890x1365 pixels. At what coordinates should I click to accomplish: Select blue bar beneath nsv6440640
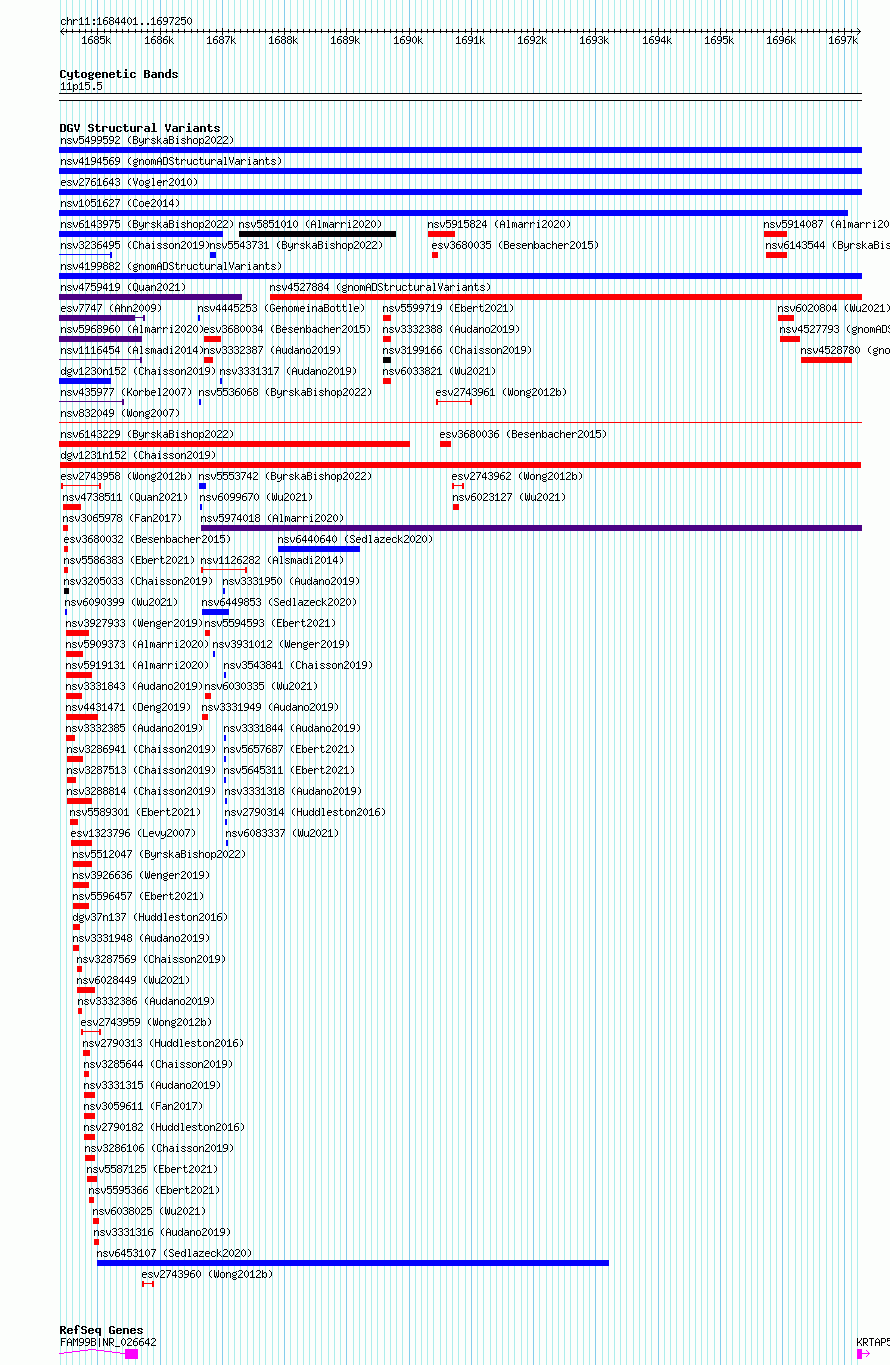click(x=318, y=549)
